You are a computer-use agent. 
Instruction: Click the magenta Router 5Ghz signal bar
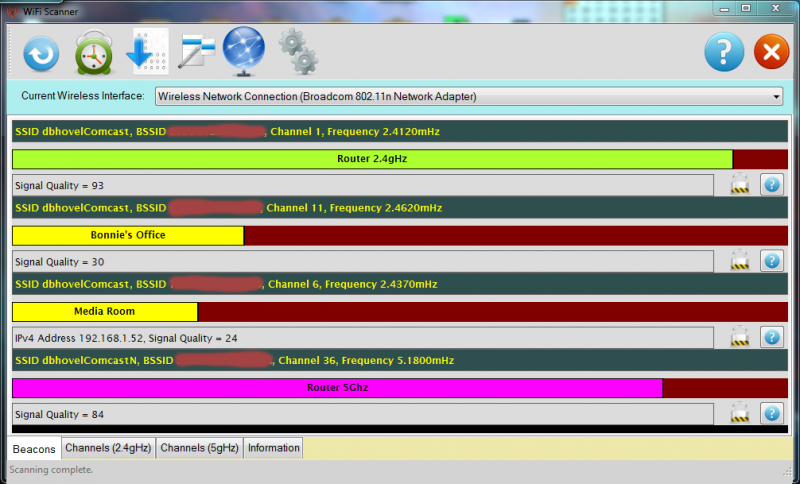[337, 388]
